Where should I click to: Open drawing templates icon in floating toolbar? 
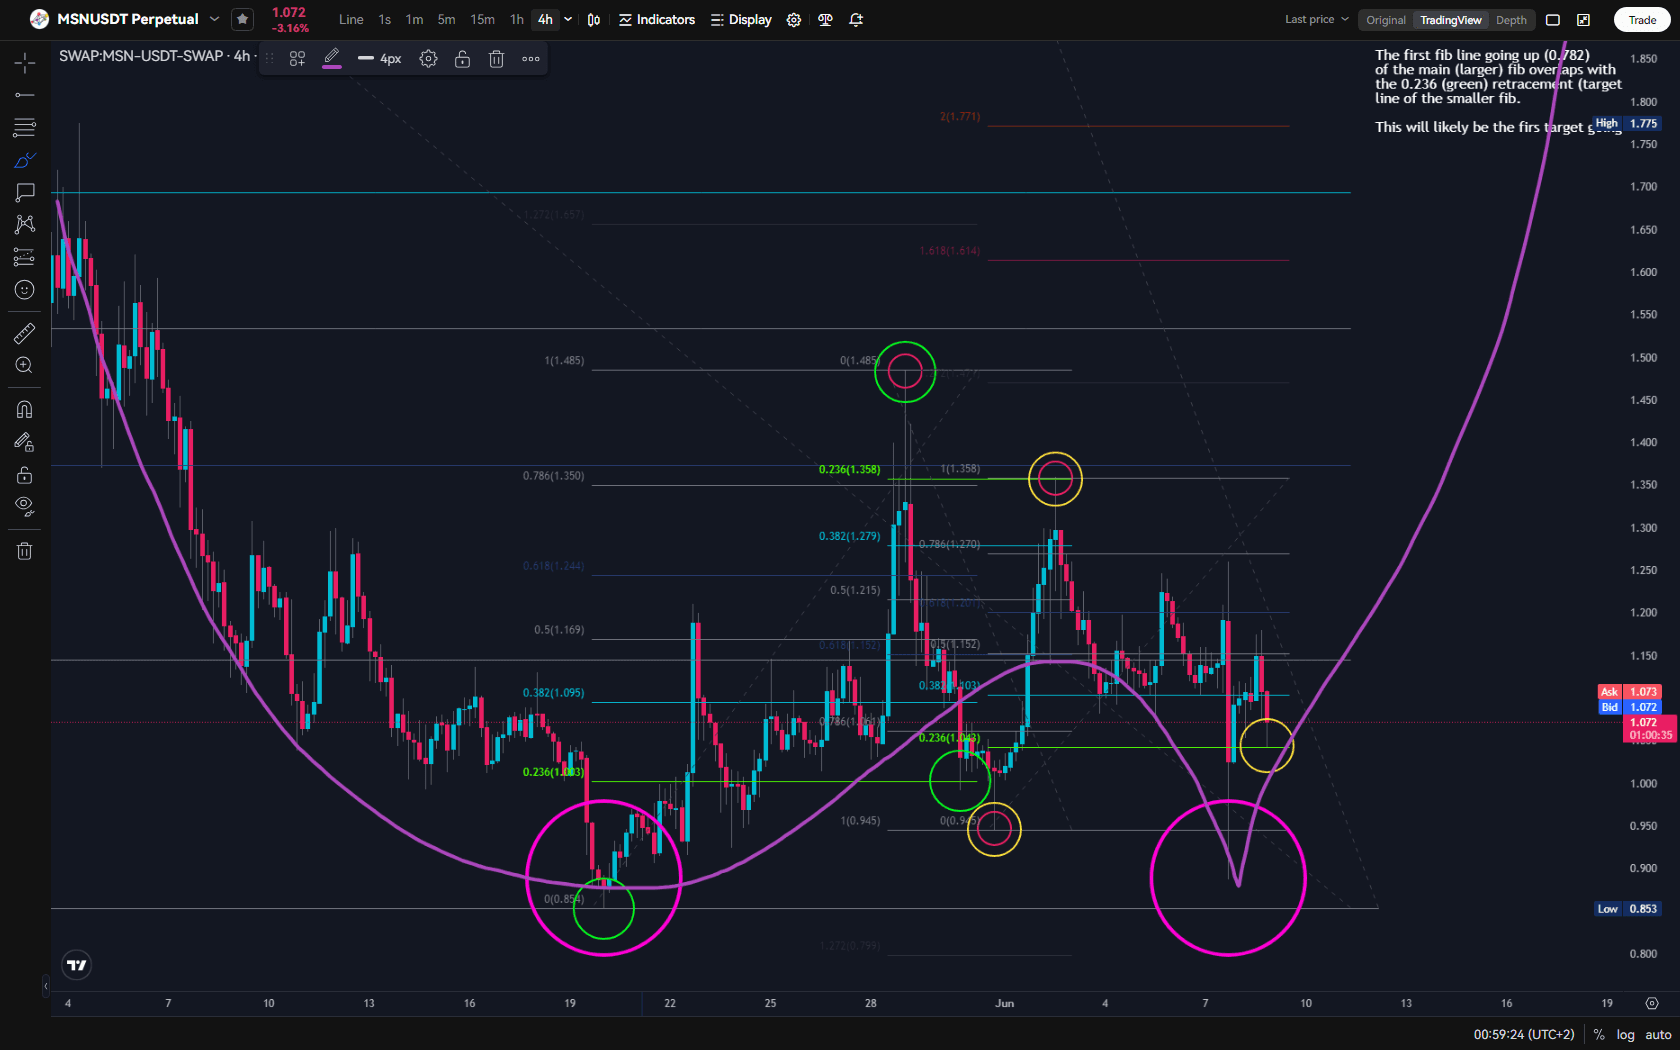click(297, 59)
